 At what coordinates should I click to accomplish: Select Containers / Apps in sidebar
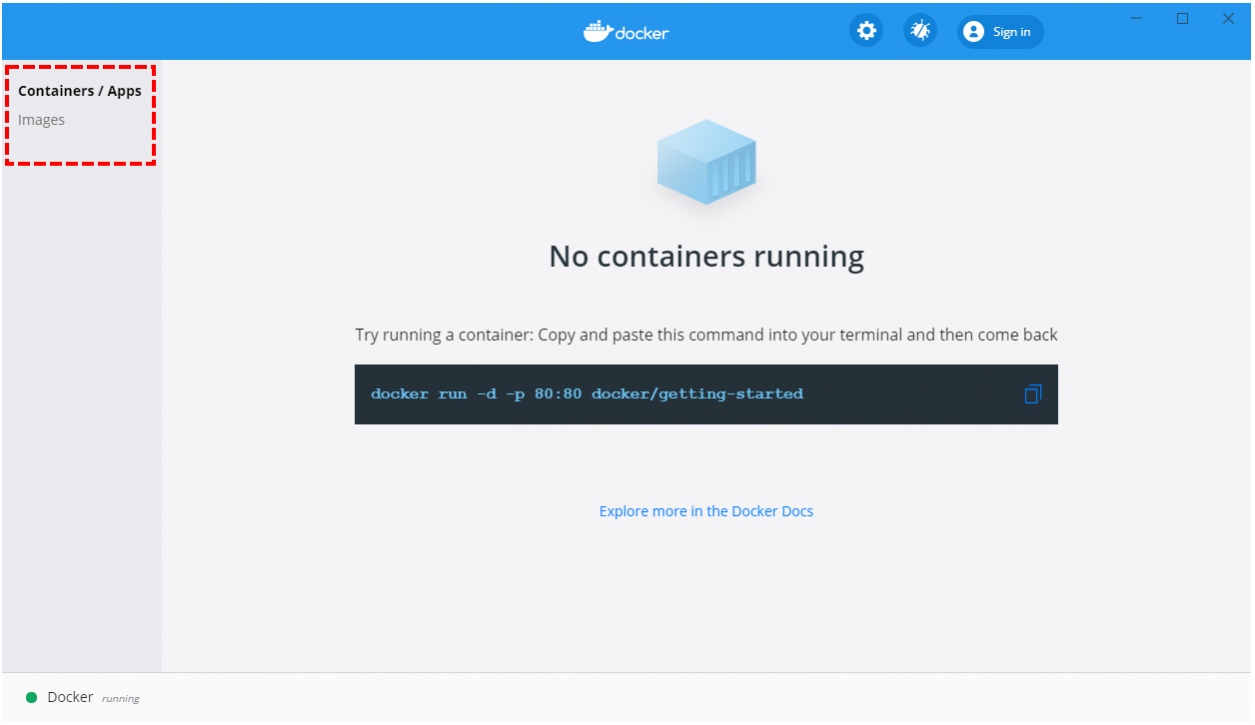80,91
